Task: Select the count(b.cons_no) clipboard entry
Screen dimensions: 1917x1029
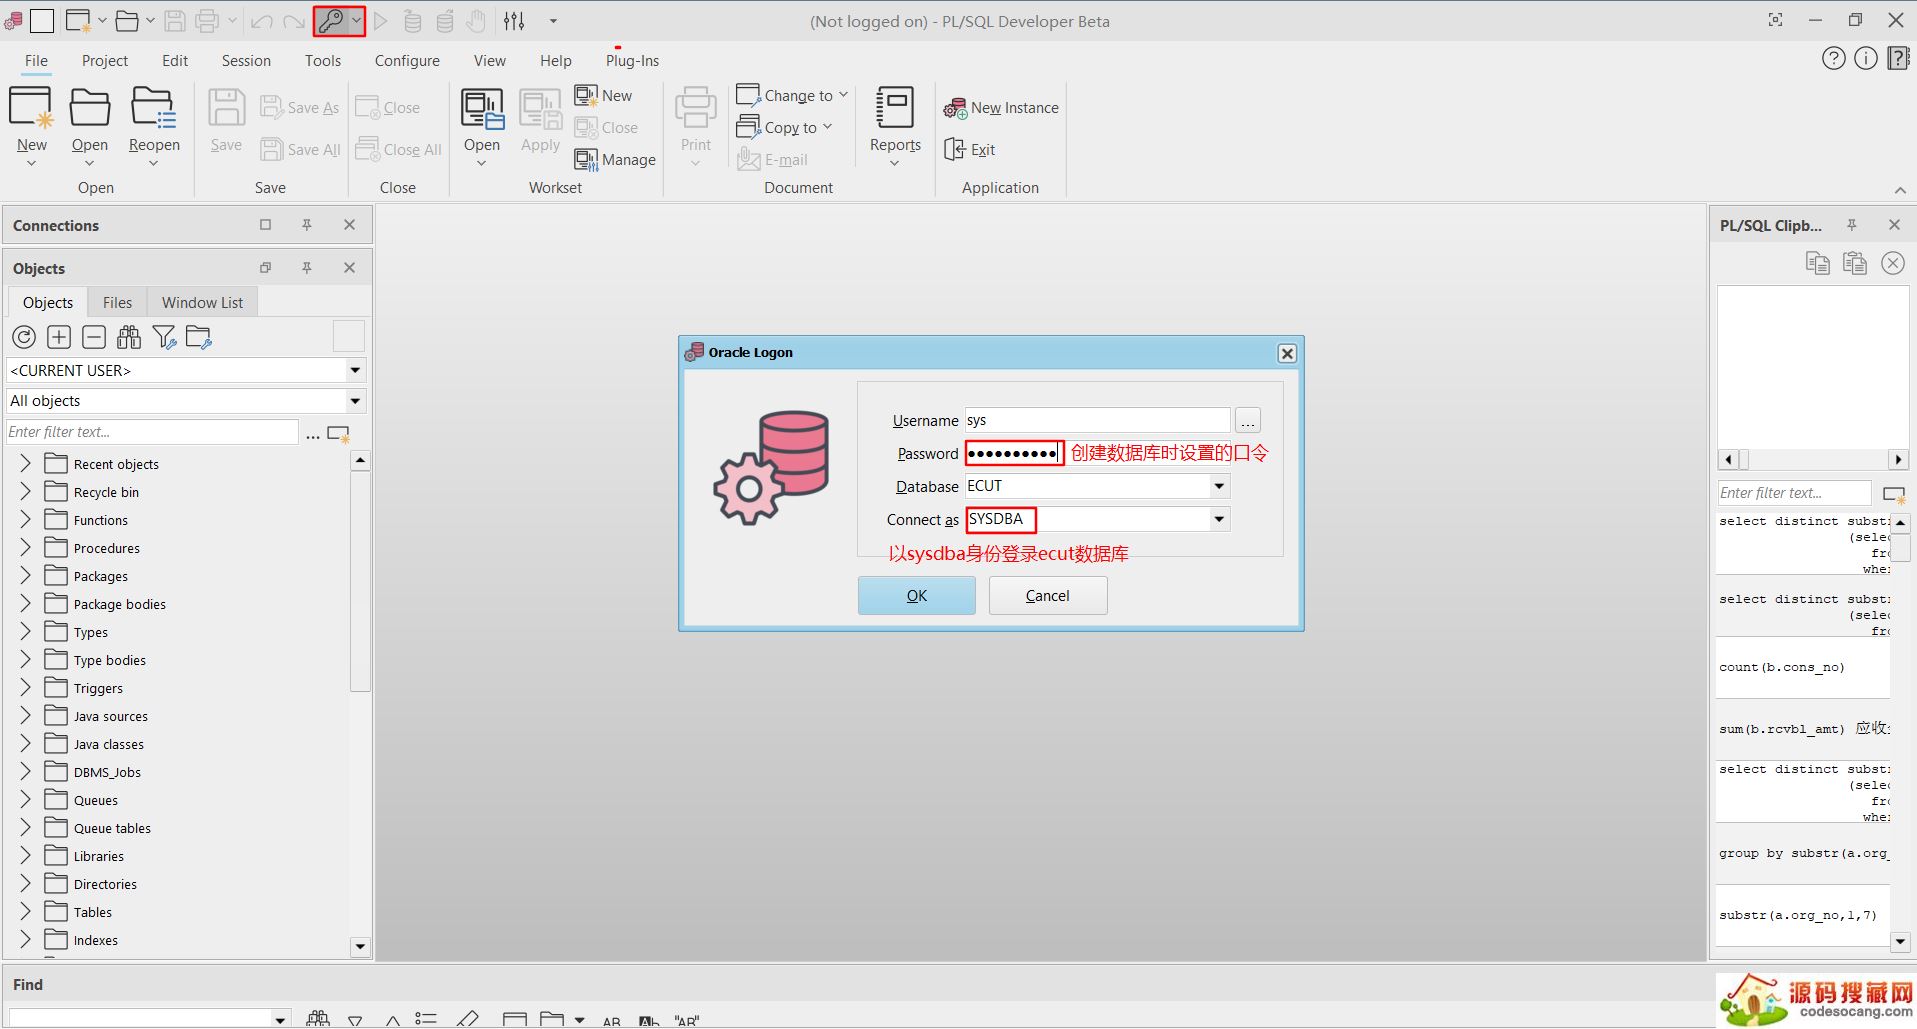Action: point(1802,668)
